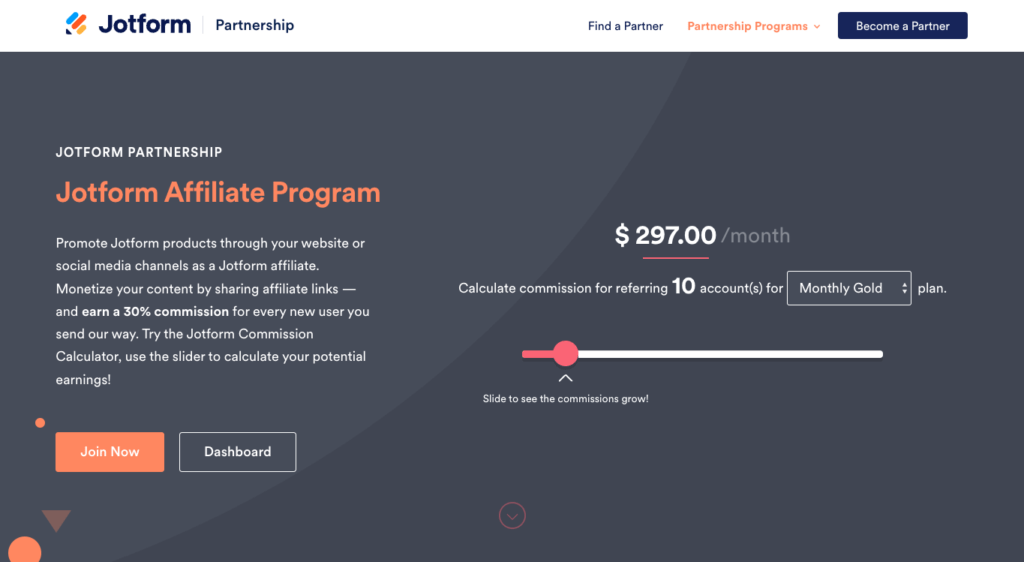Click the small caret below slider handle

(x=566, y=378)
